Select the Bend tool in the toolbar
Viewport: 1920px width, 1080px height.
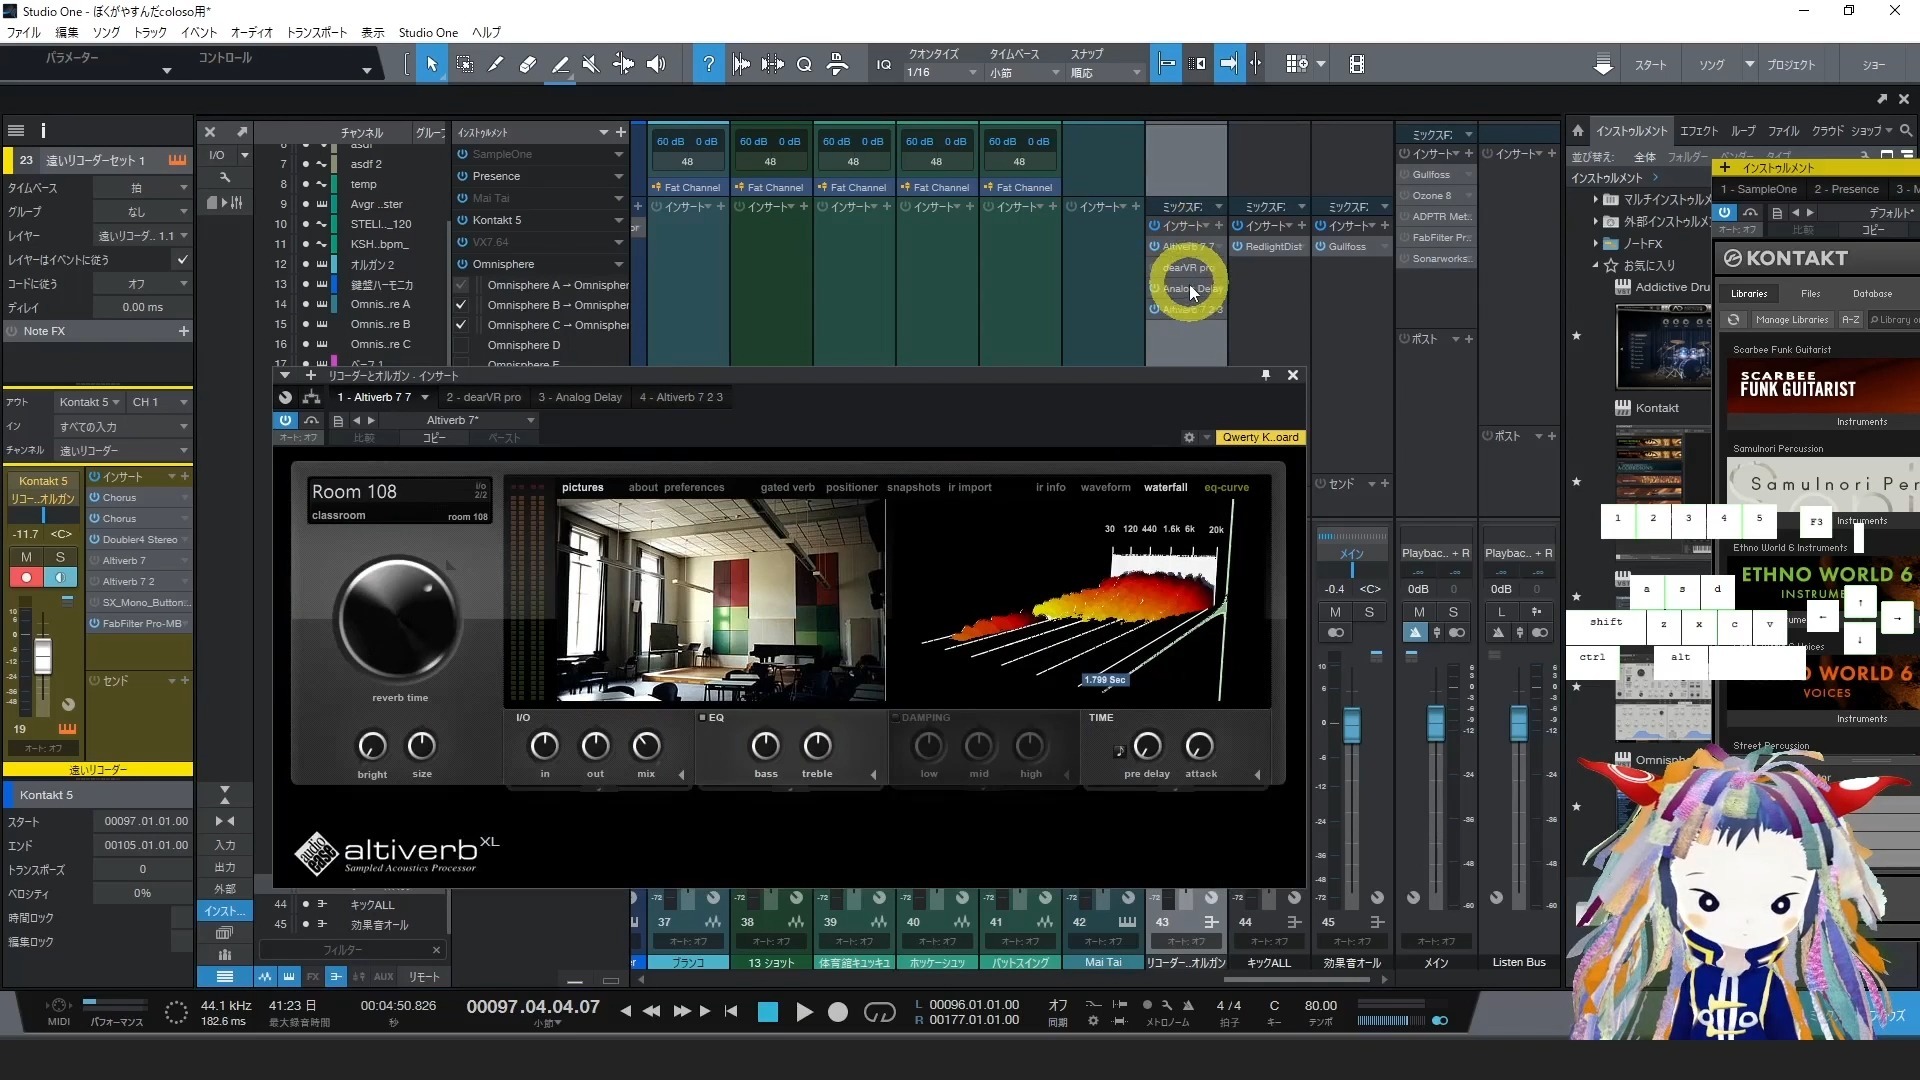[623, 64]
